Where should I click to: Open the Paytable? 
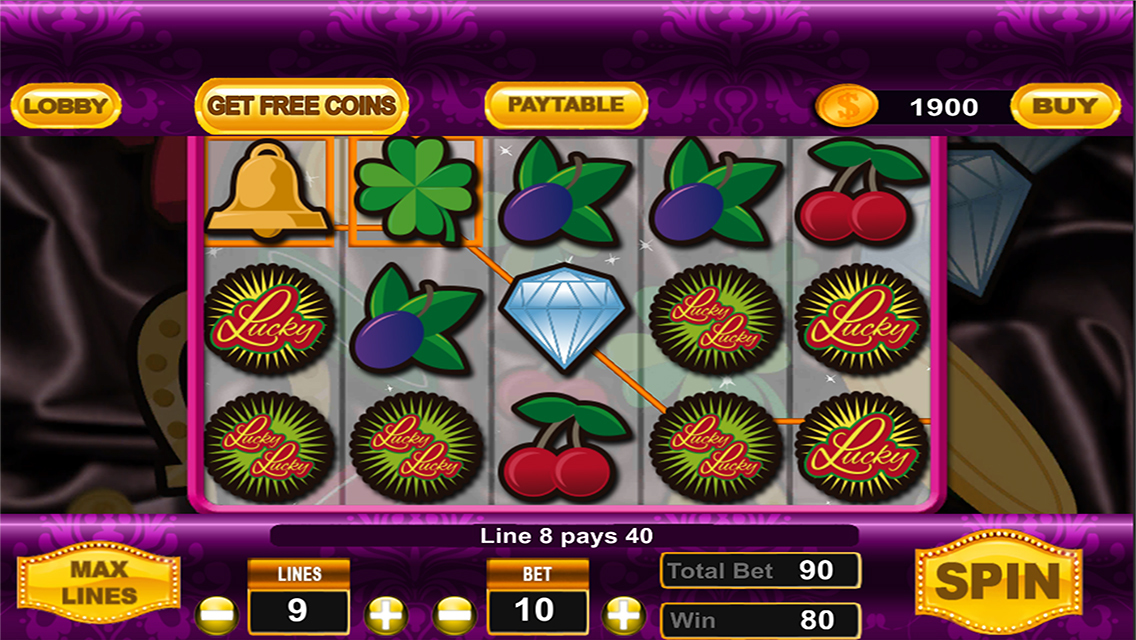566,105
